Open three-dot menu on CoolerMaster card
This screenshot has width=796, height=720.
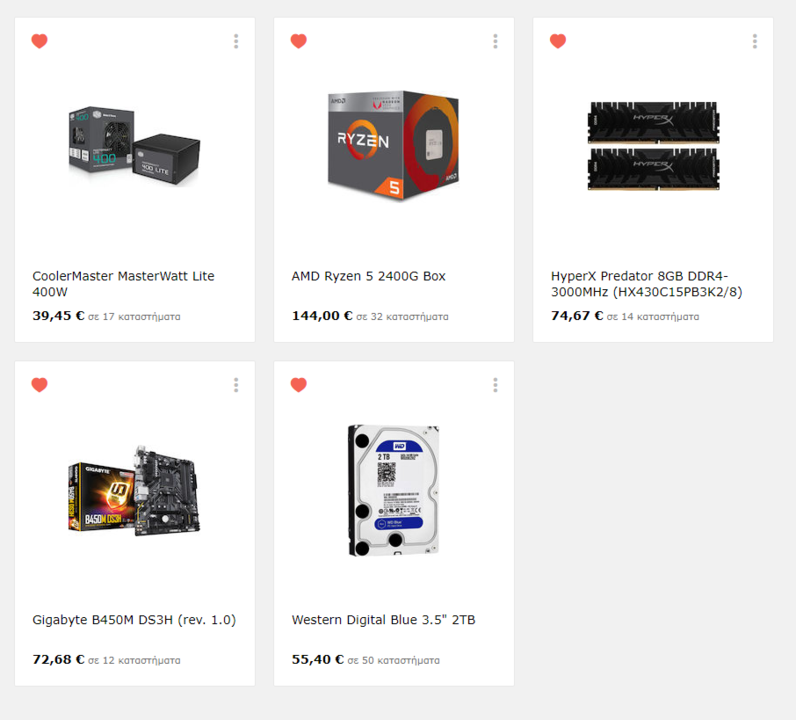[236, 41]
